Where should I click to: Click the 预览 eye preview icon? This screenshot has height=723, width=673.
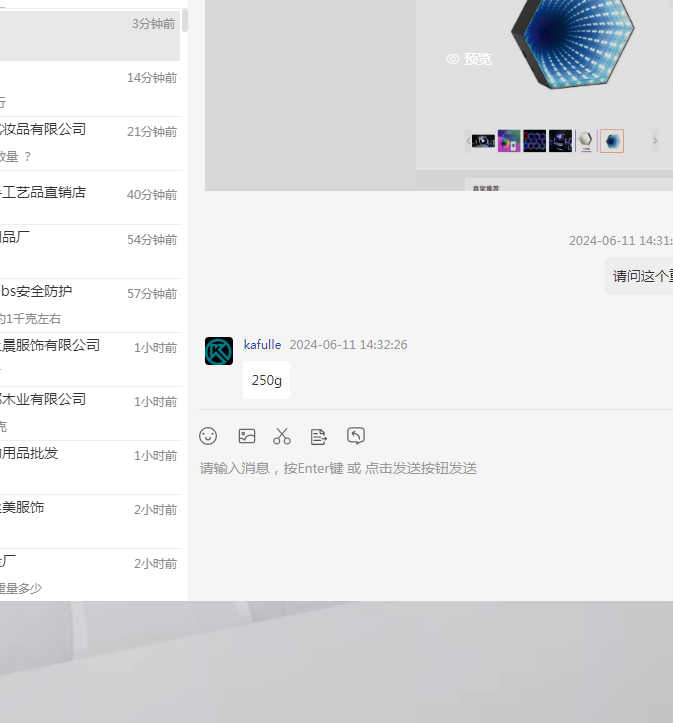click(453, 59)
